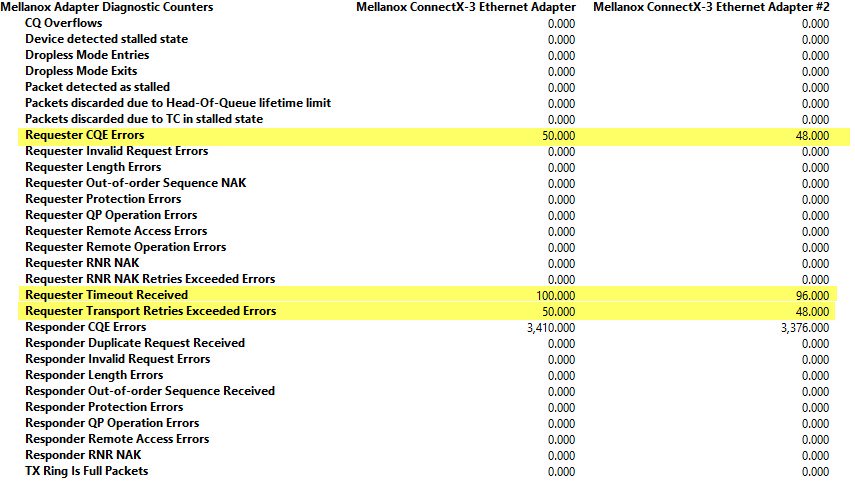Click the 50.000 value for Requester CQE Errors
855x495 pixels.
click(x=558, y=136)
